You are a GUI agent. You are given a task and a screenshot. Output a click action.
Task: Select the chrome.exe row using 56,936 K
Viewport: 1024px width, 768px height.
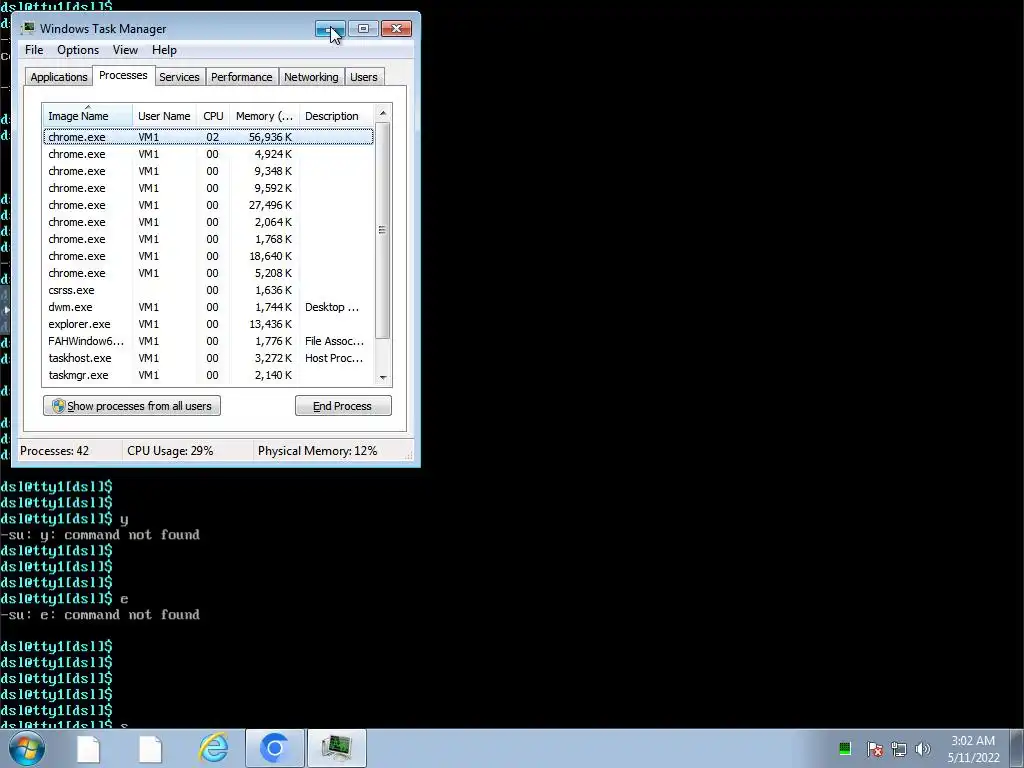(x=208, y=137)
